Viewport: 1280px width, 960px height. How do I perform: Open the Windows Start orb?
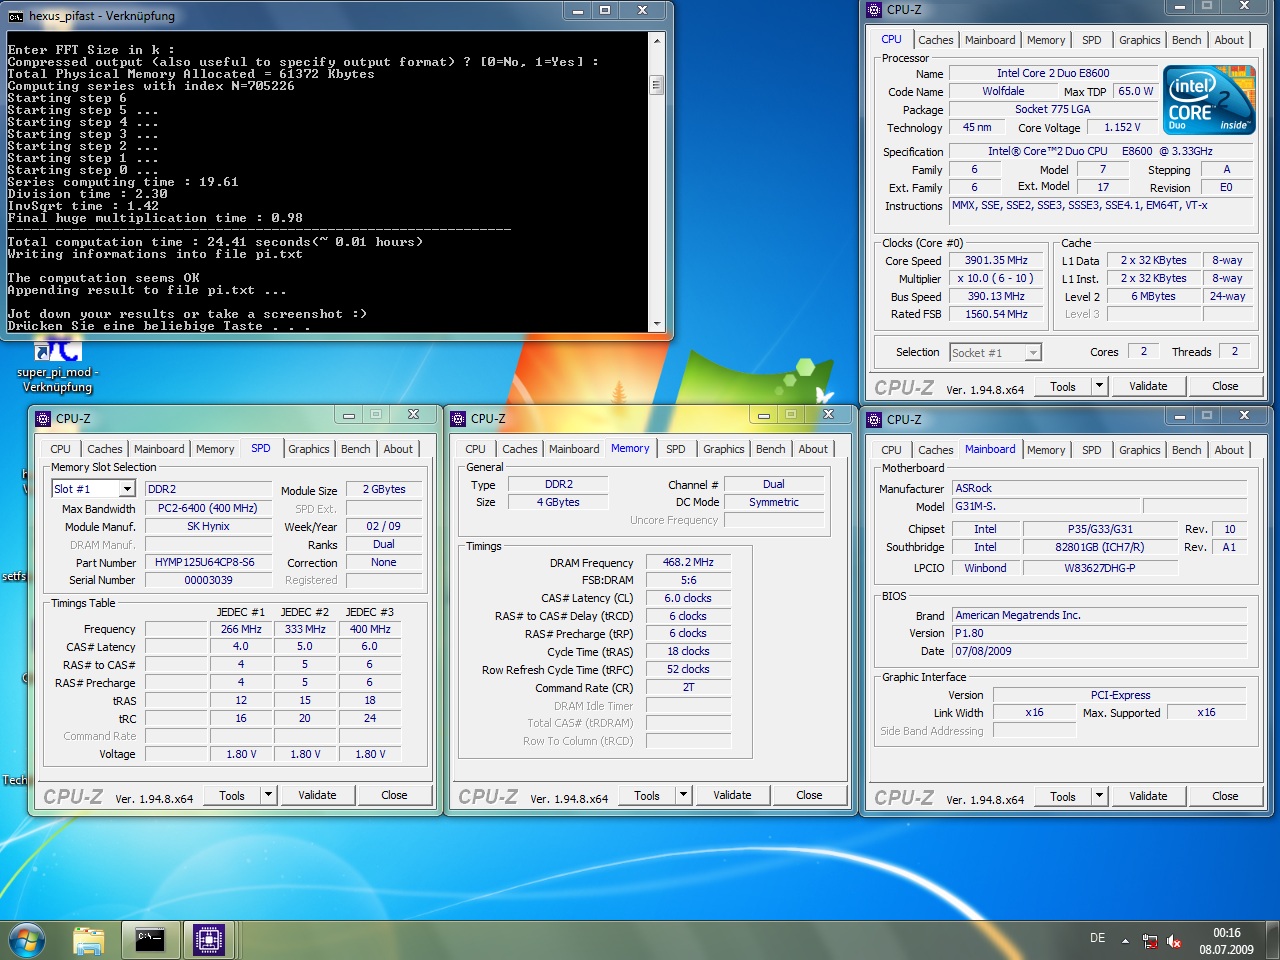point(27,940)
